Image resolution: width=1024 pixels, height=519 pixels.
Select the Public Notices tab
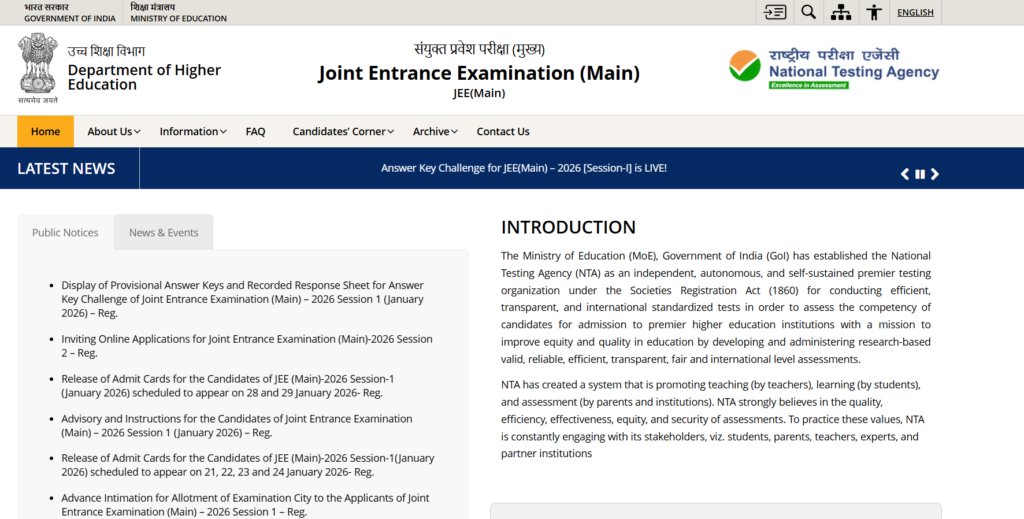(x=65, y=232)
